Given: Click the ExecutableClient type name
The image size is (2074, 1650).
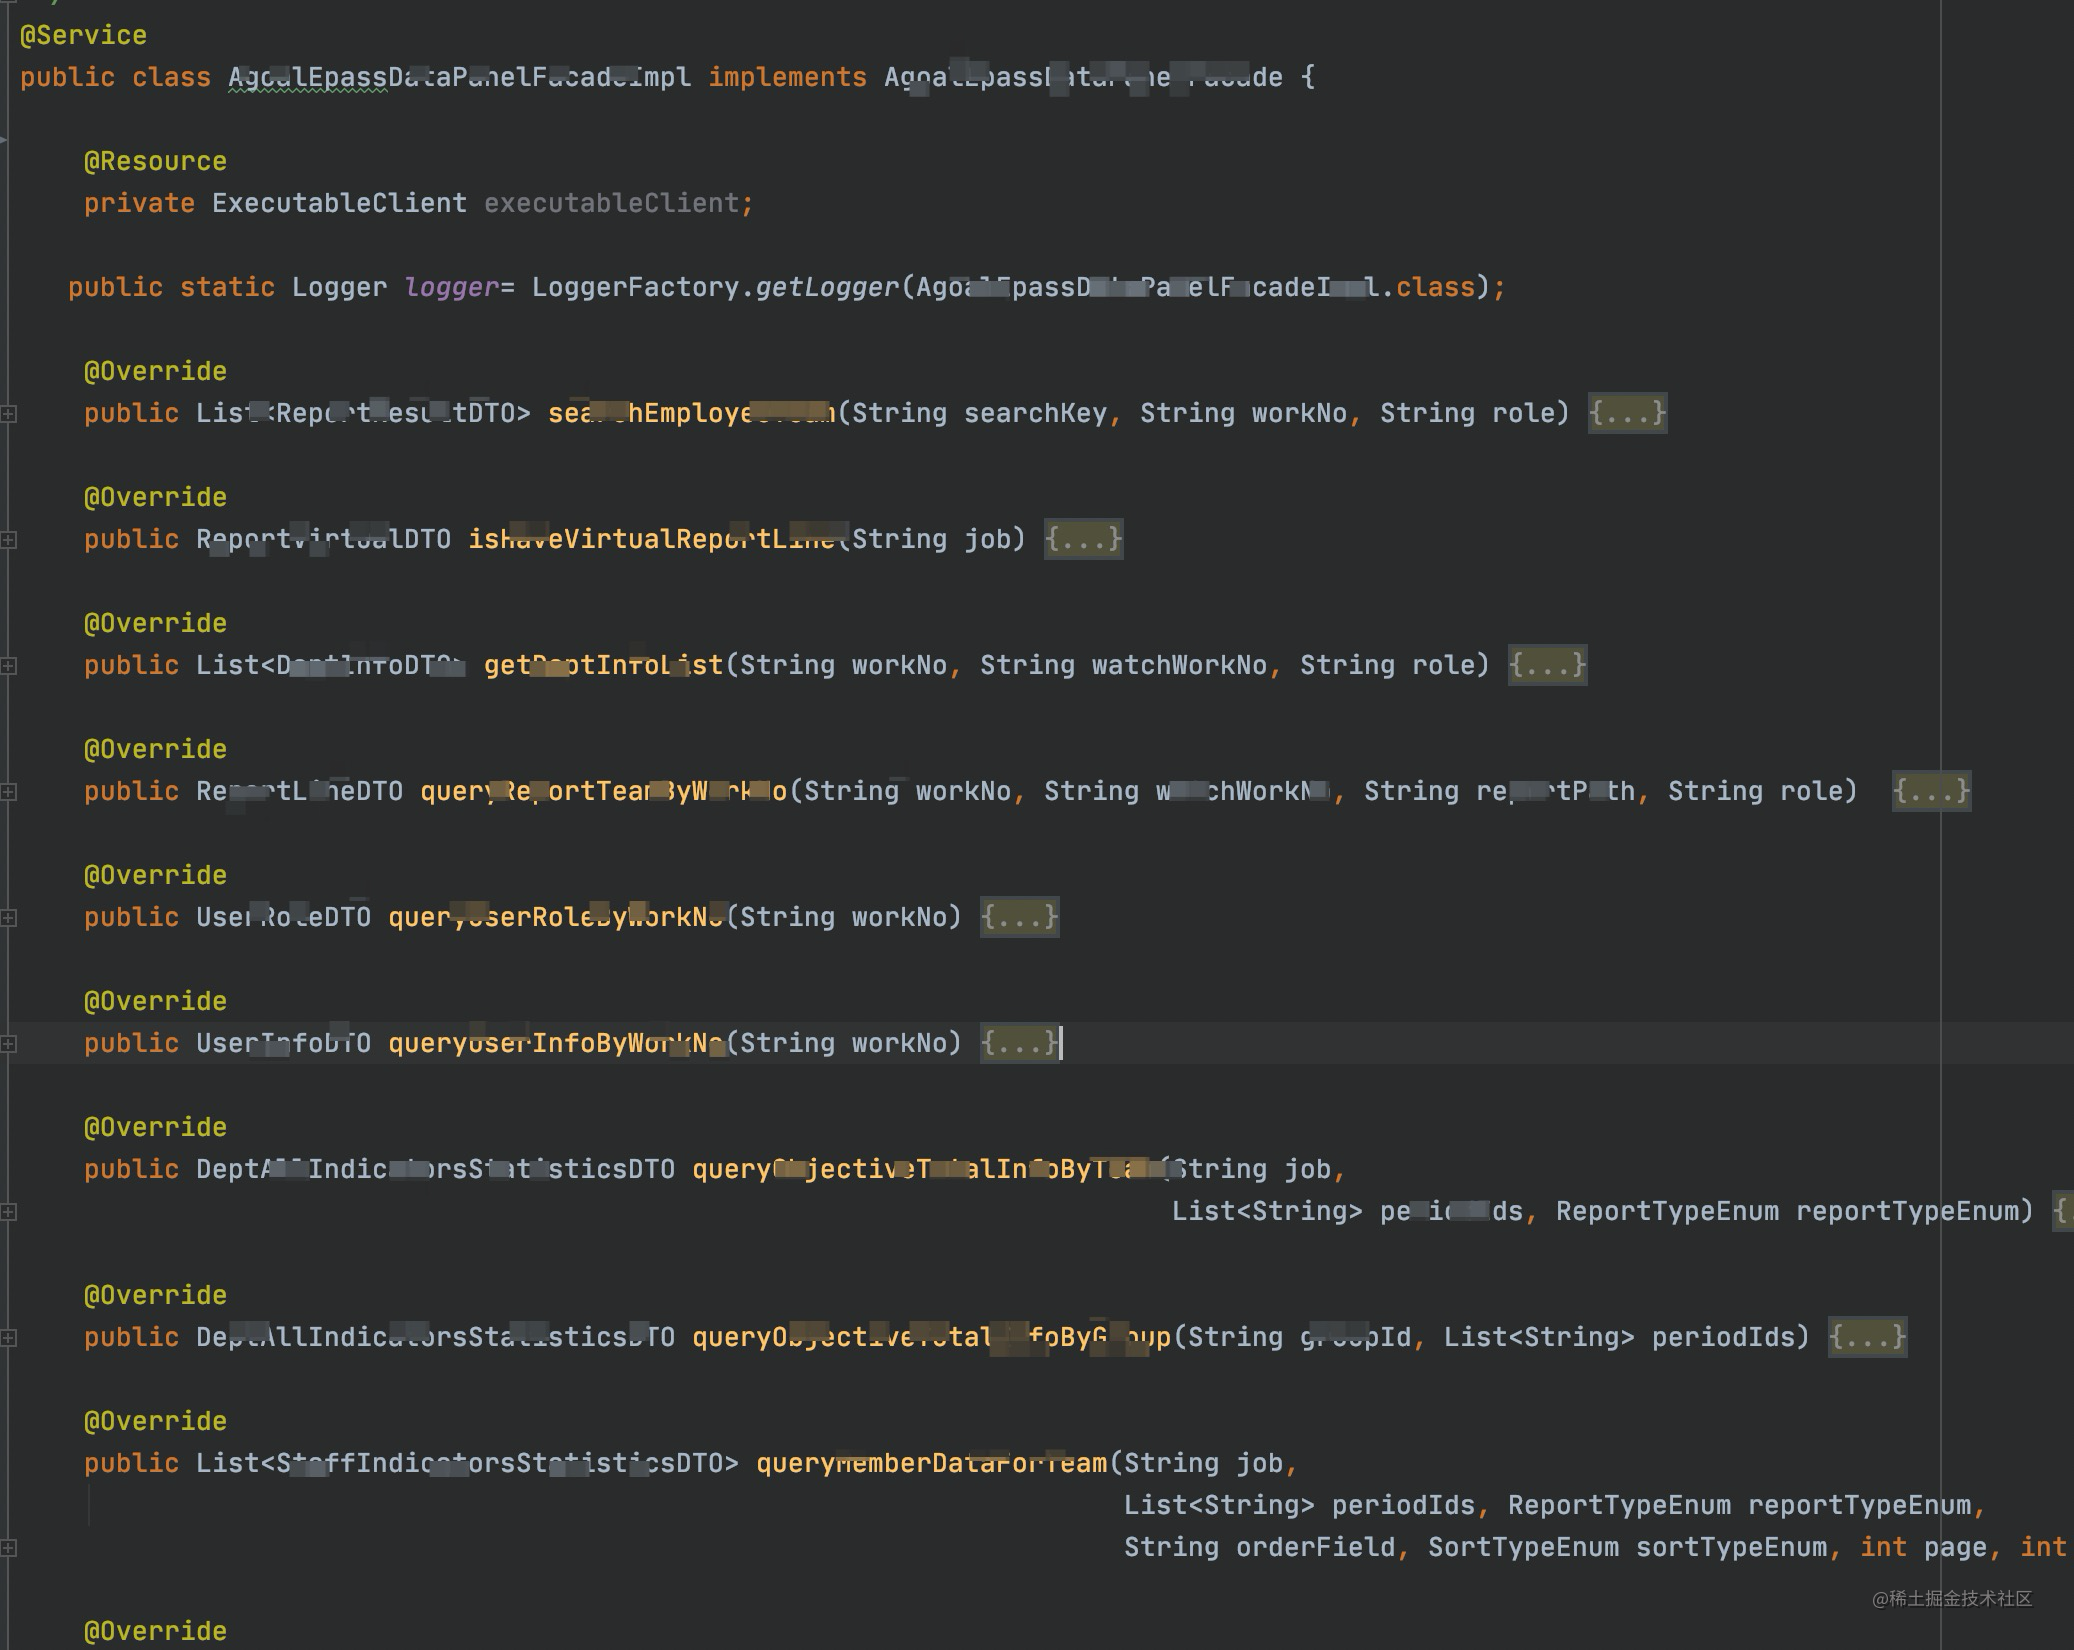Looking at the screenshot, I should pos(339,203).
